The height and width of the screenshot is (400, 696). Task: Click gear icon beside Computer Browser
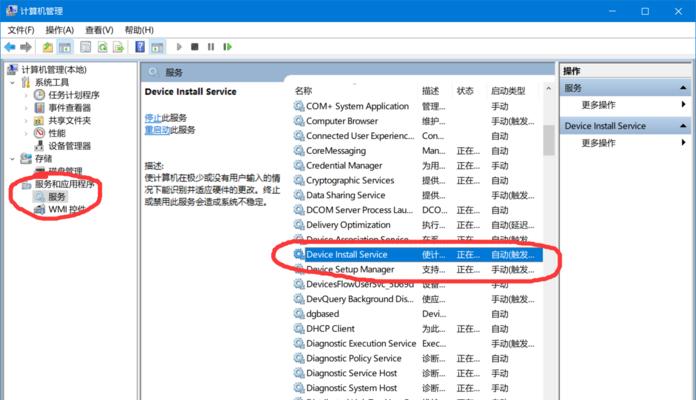[299, 121]
